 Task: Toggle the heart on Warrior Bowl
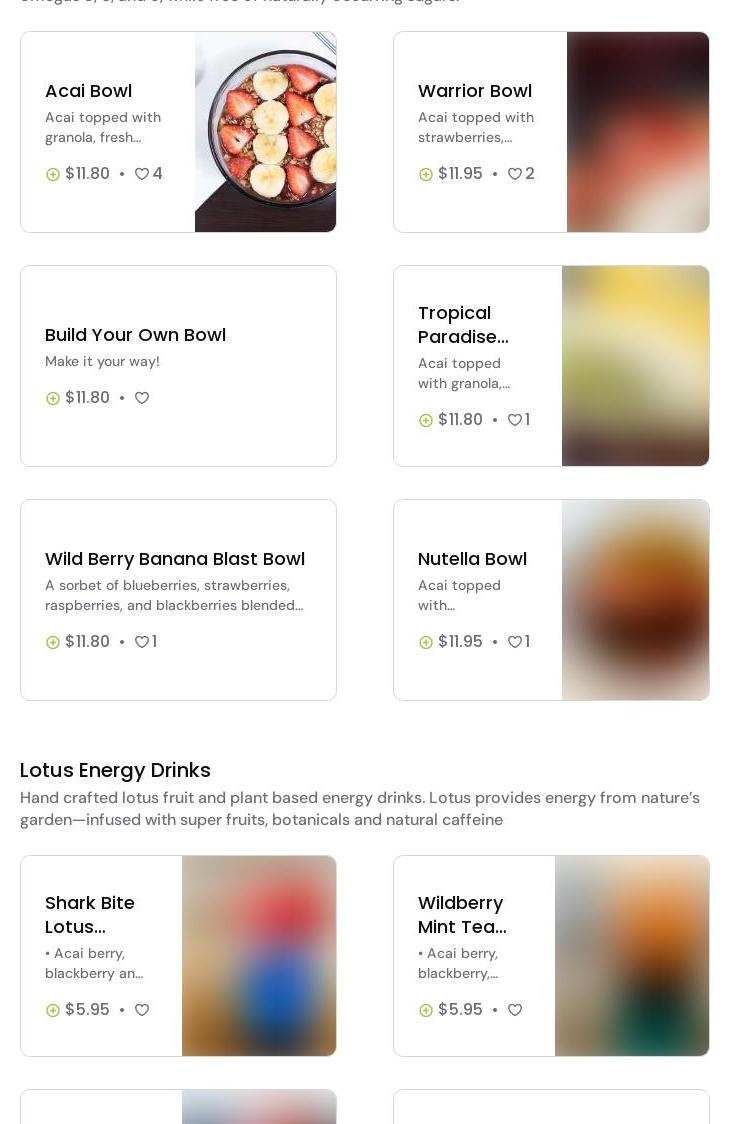click(x=515, y=174)
